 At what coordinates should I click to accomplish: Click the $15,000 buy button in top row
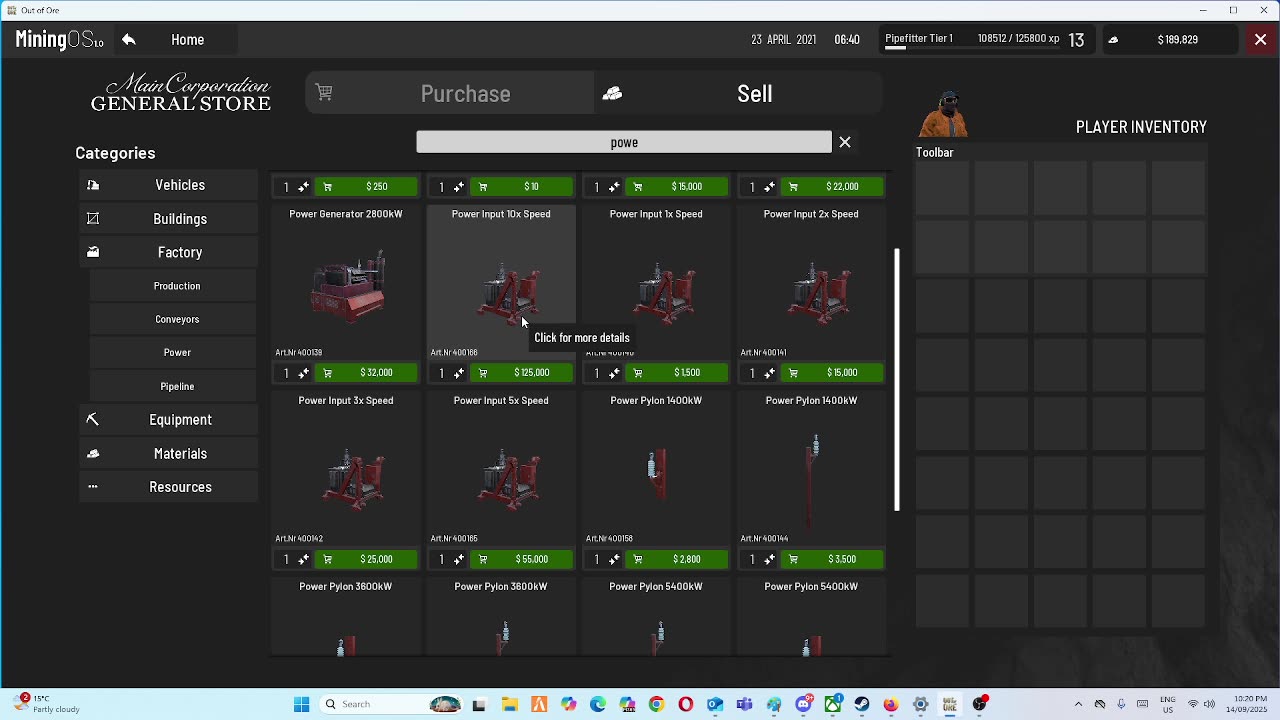[x=677, y=187]
